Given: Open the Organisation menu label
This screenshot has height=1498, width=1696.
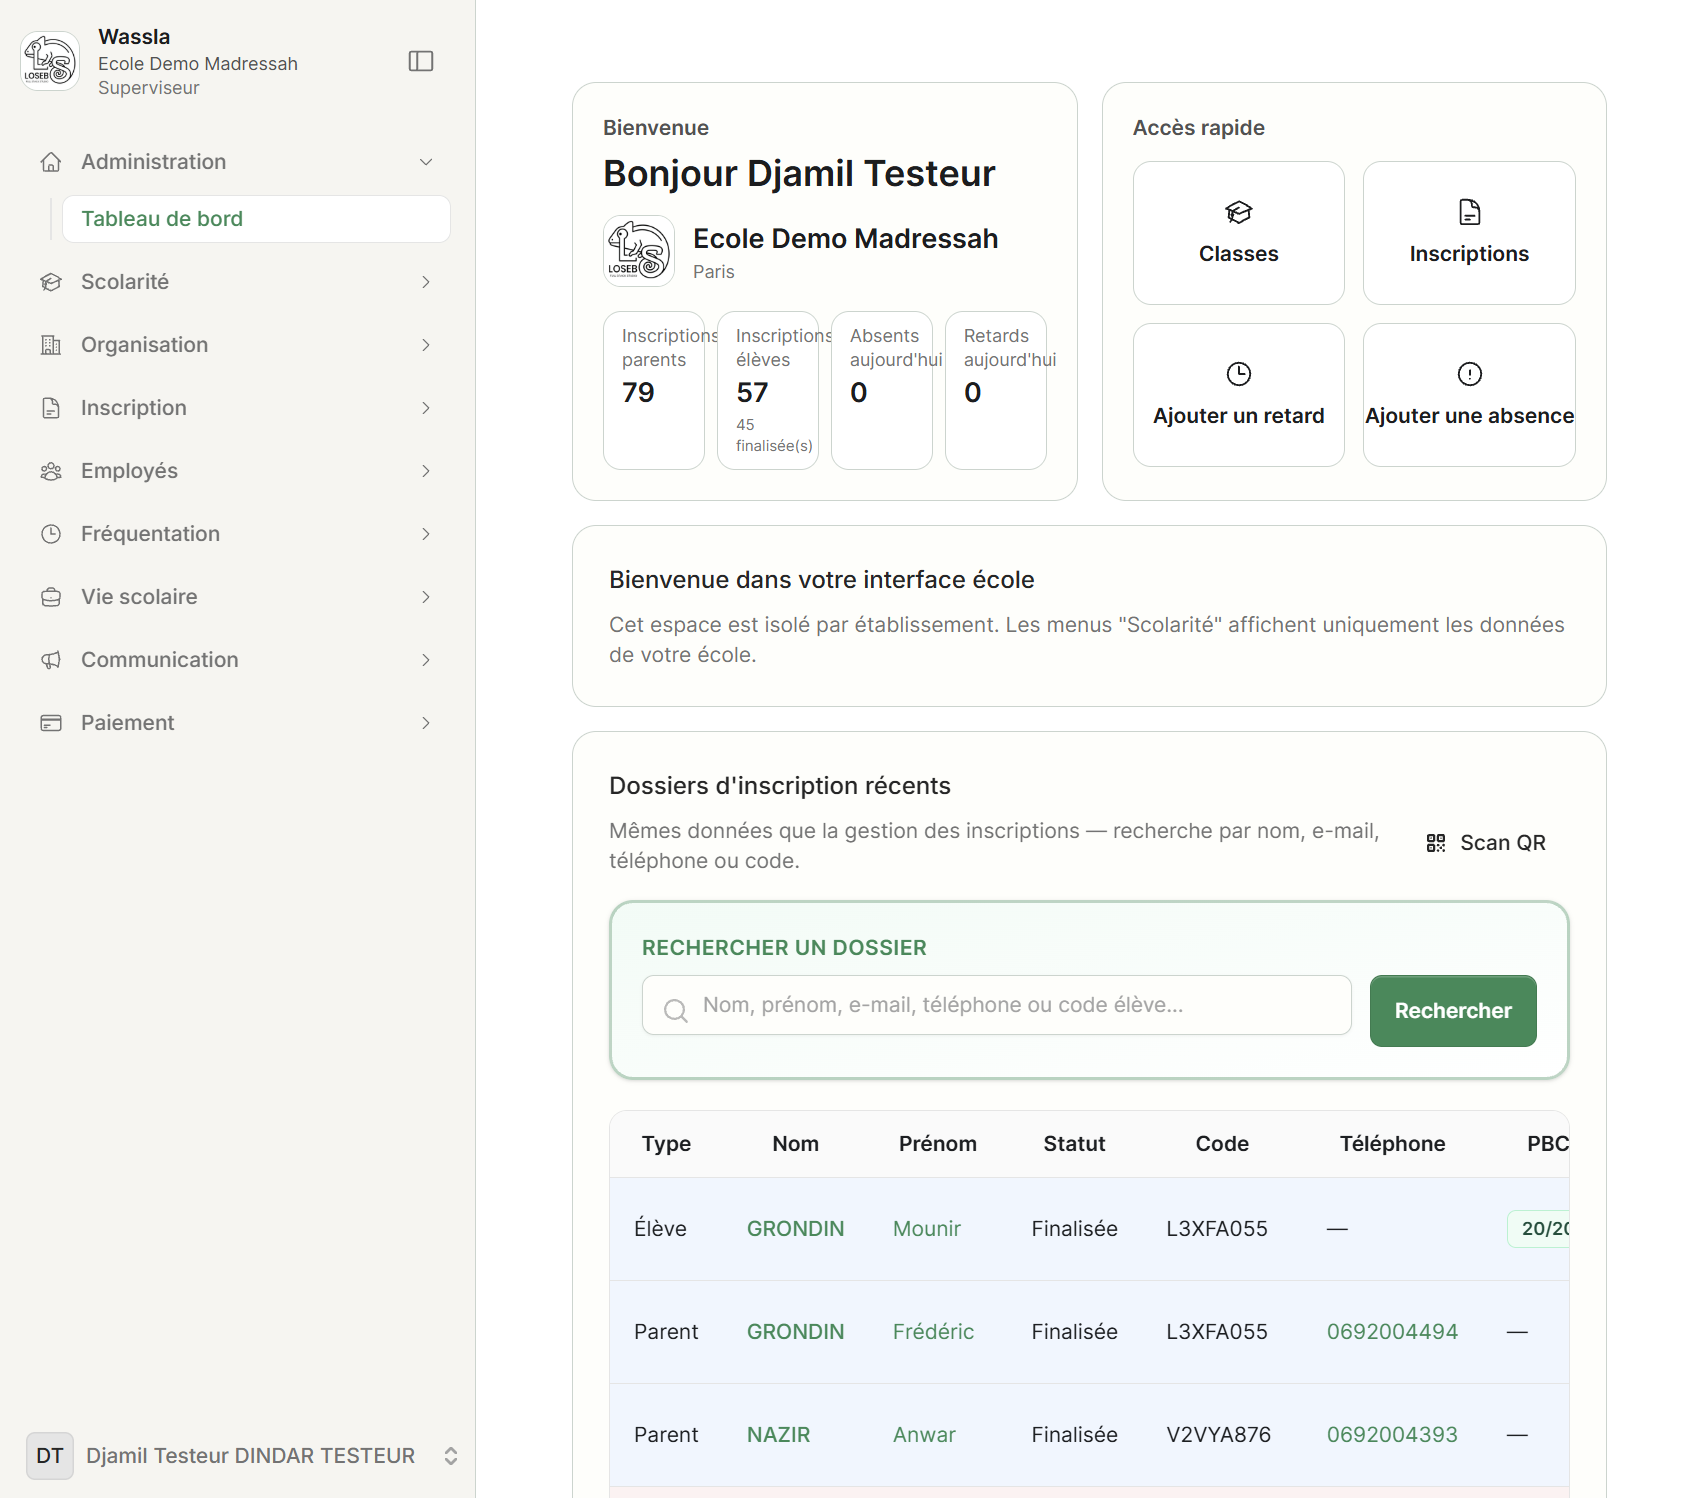Looking at the screenshot, I should click(145, 345).
